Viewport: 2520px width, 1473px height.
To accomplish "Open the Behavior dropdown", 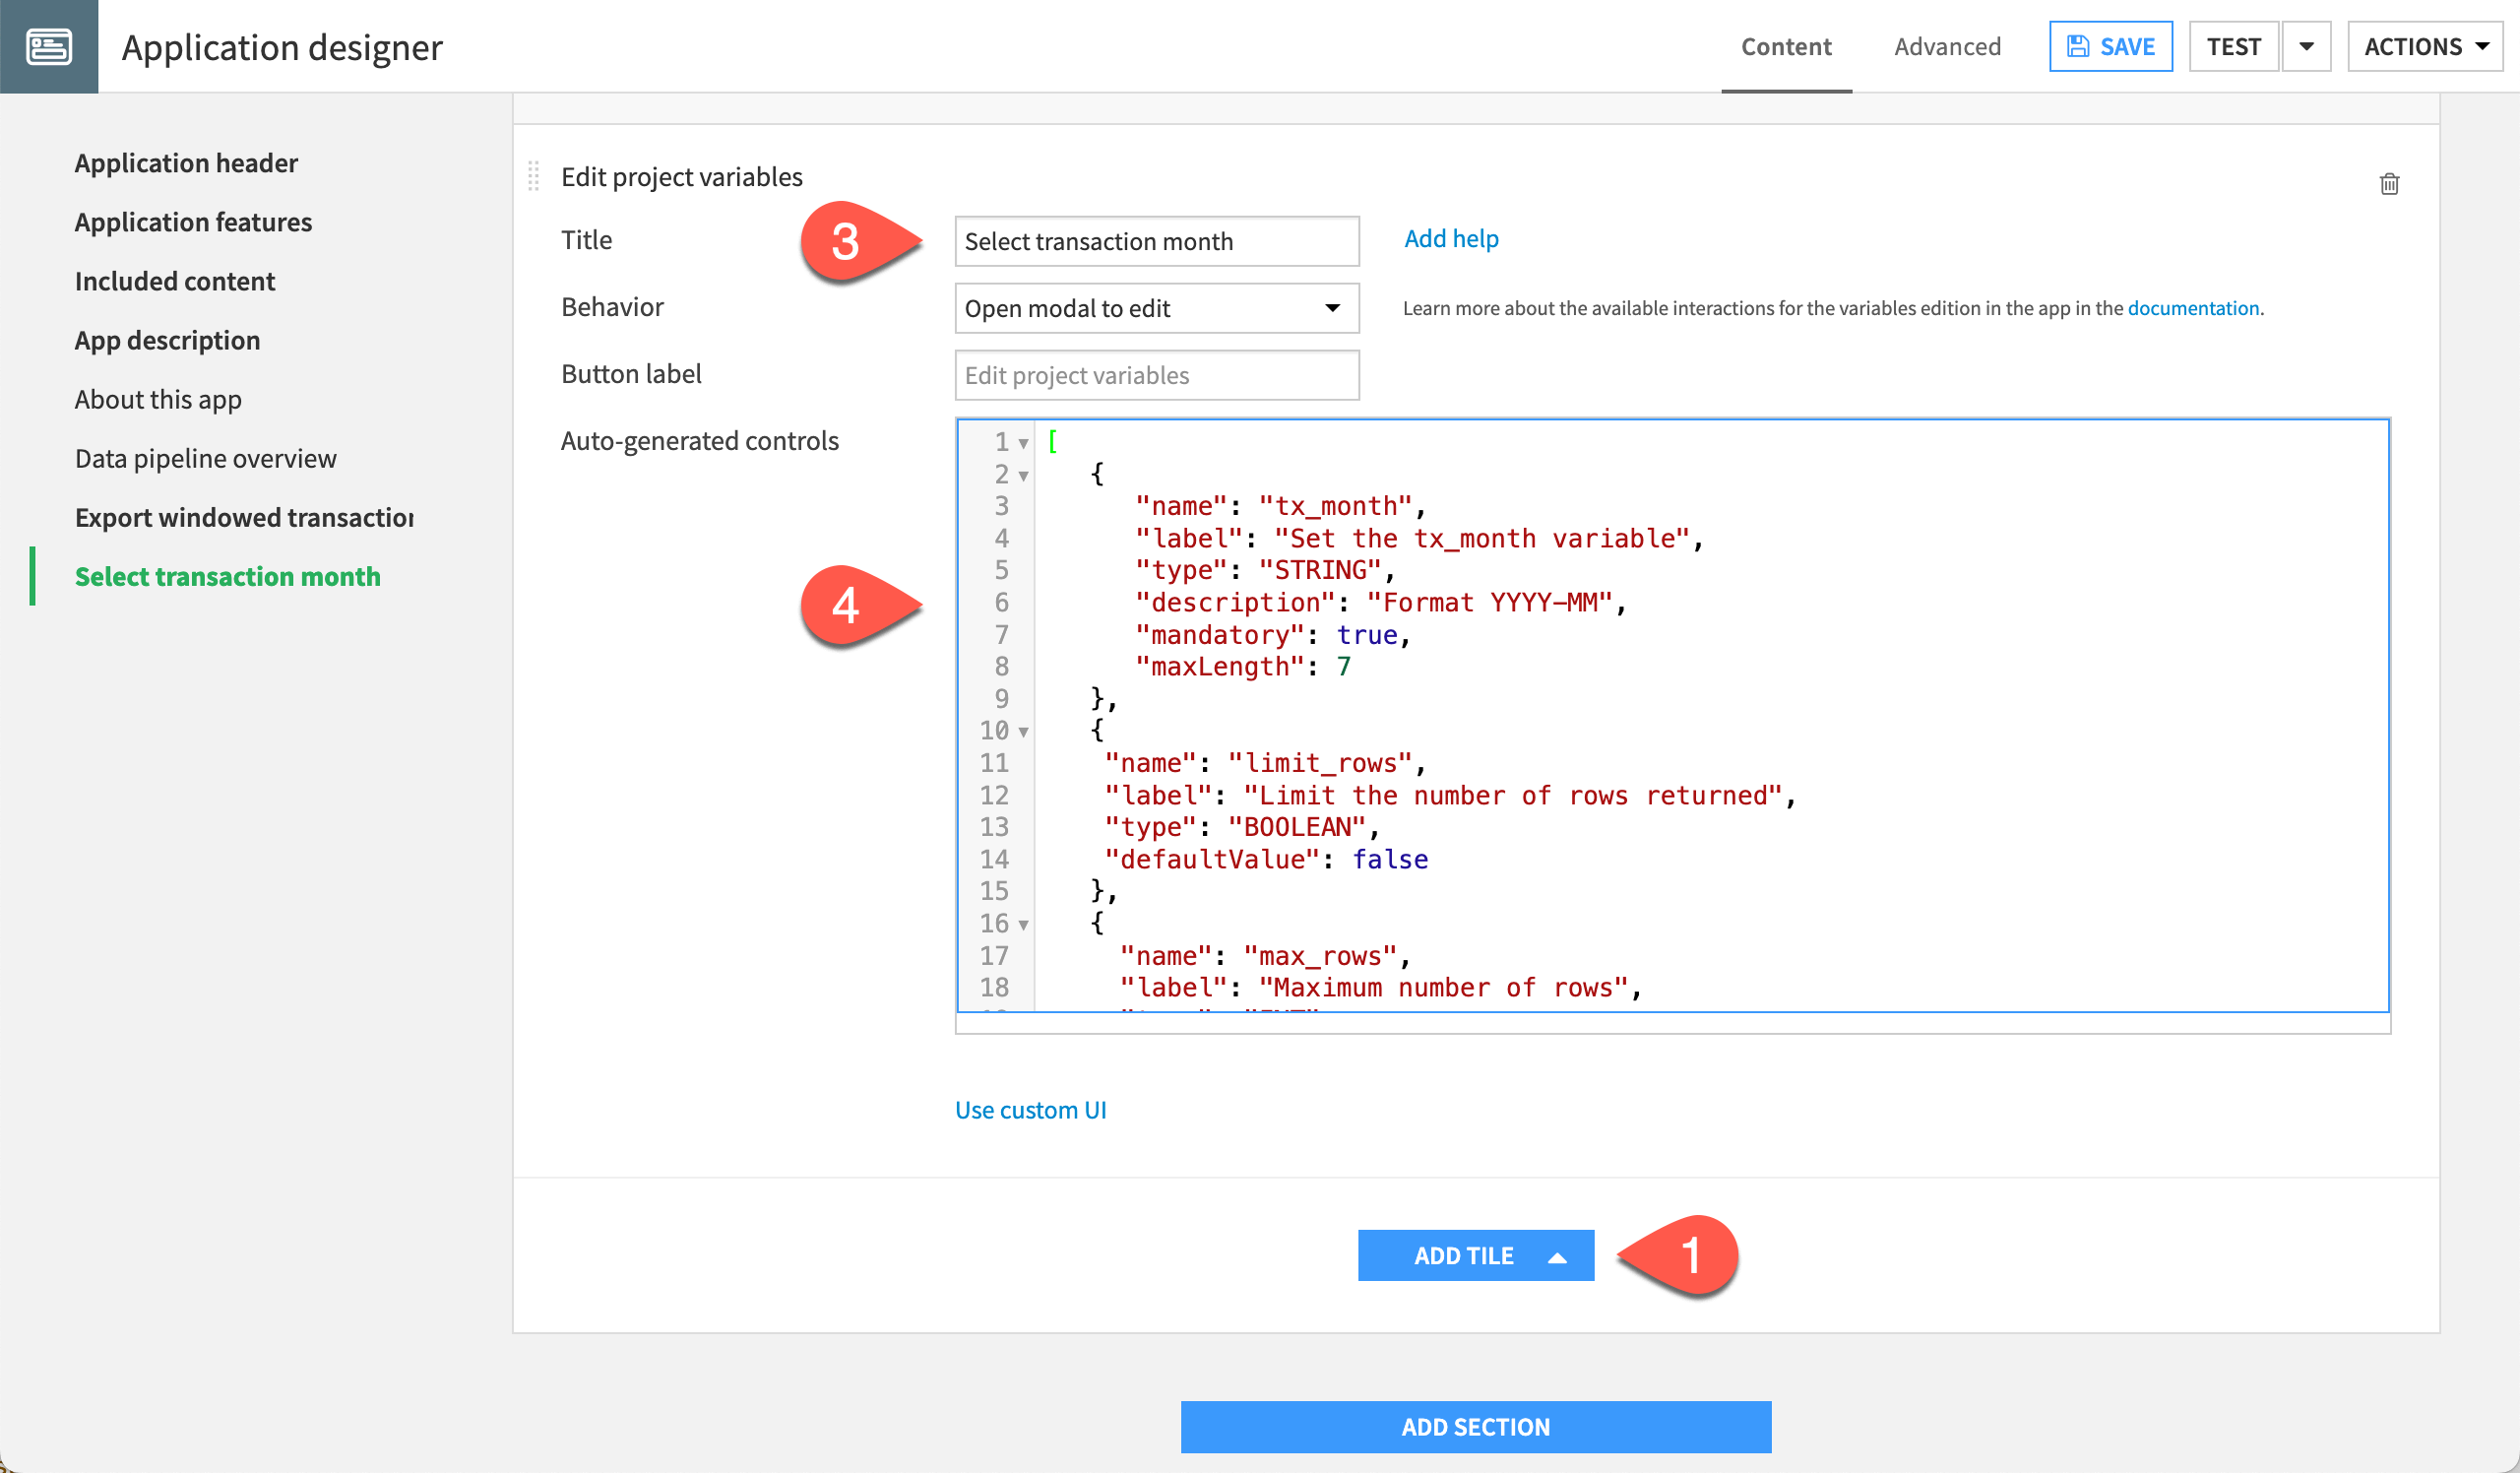I will pos(1156,308).
